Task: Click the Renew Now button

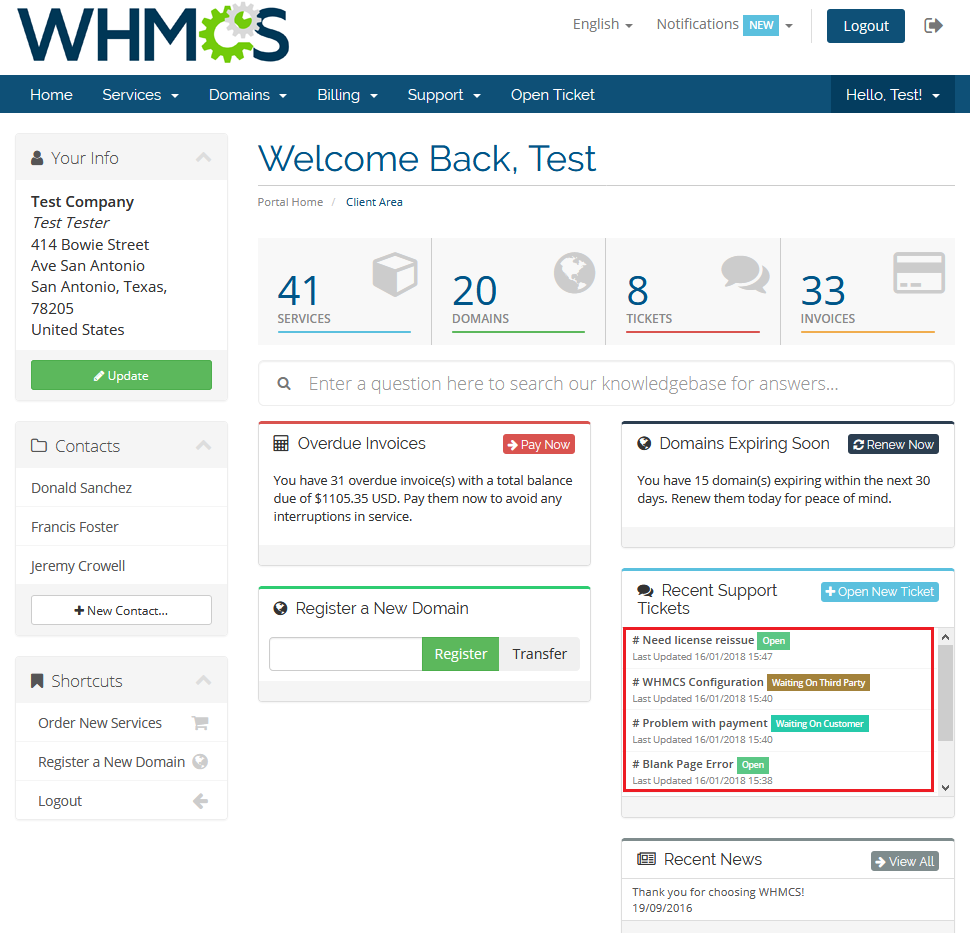Action: tap(893, 444)
